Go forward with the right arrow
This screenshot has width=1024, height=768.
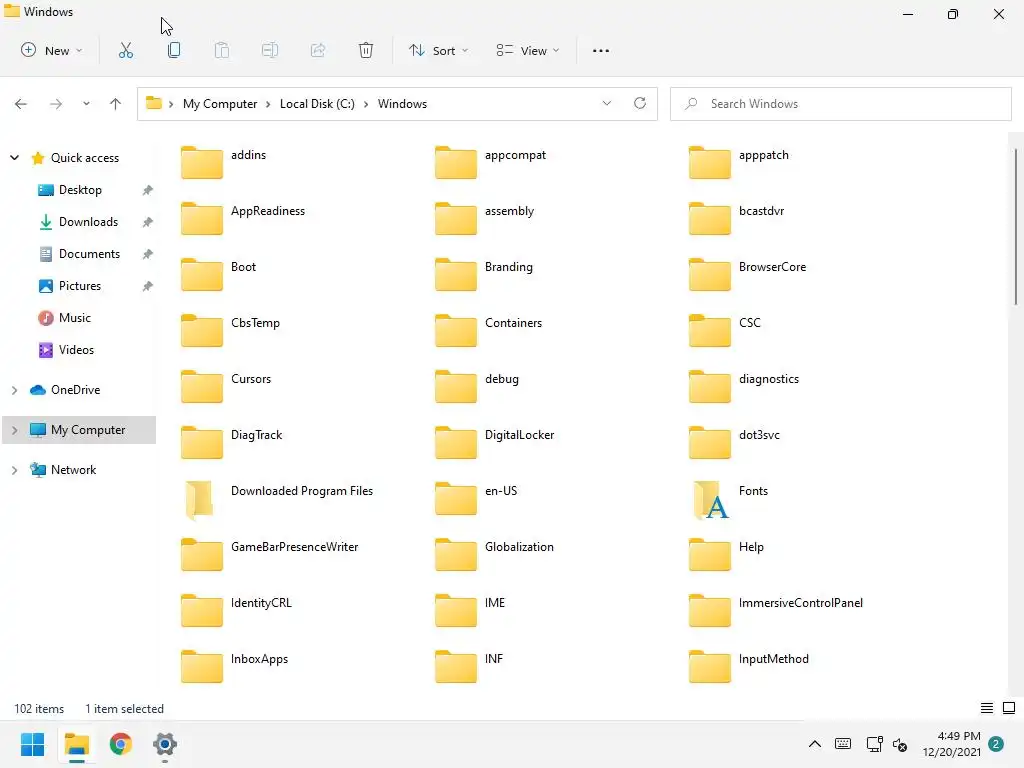(x=56, y=104)
